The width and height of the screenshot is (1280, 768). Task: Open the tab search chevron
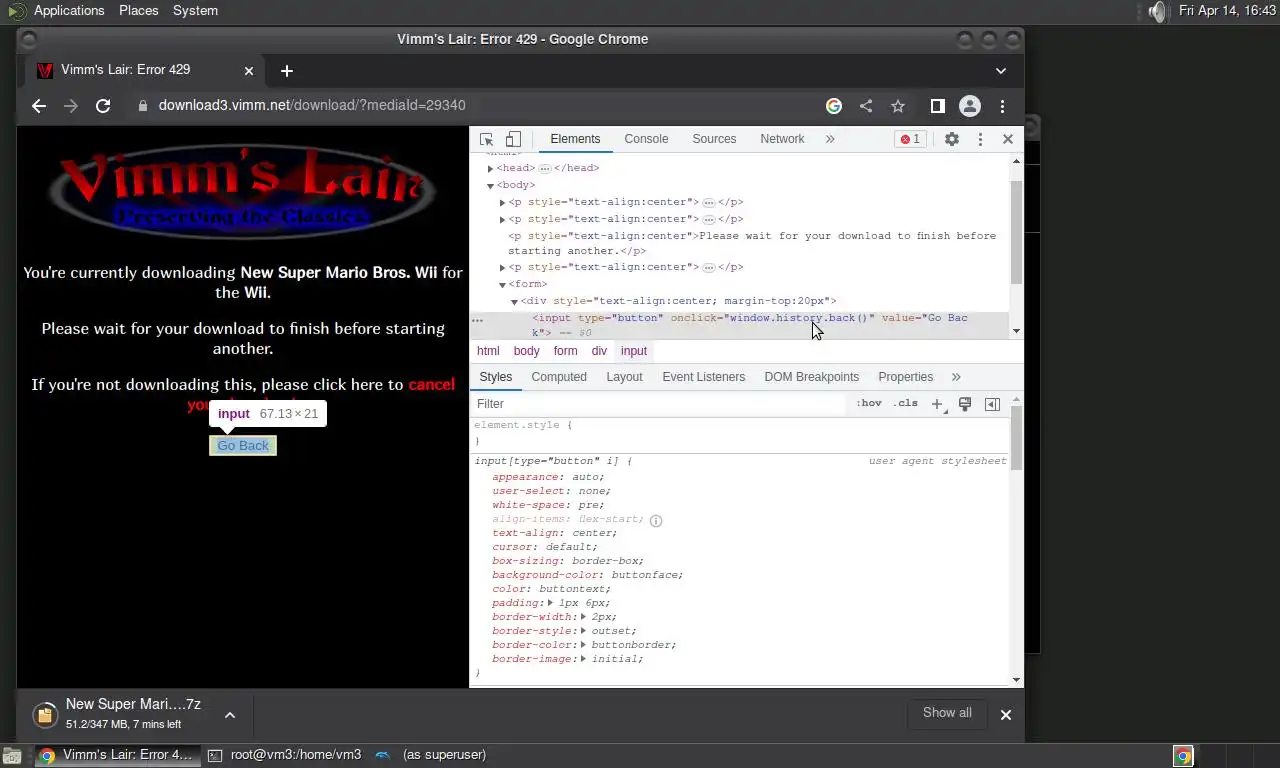pos(1001,71)
